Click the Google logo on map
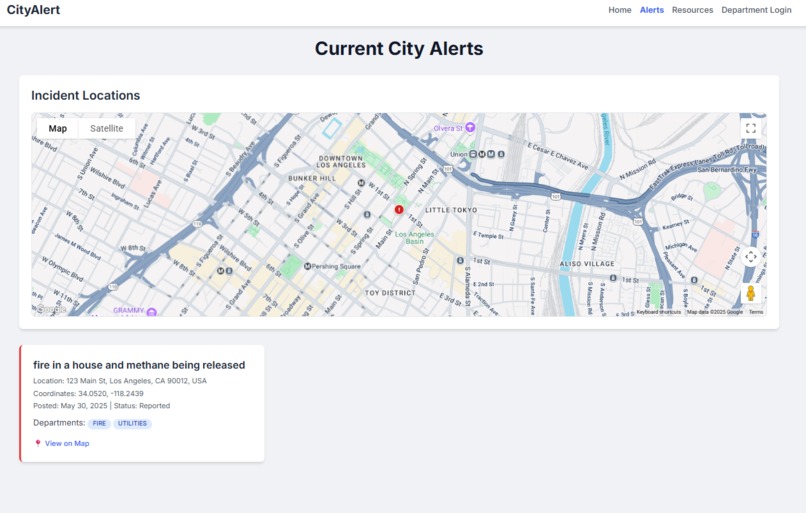 point(51,309)
